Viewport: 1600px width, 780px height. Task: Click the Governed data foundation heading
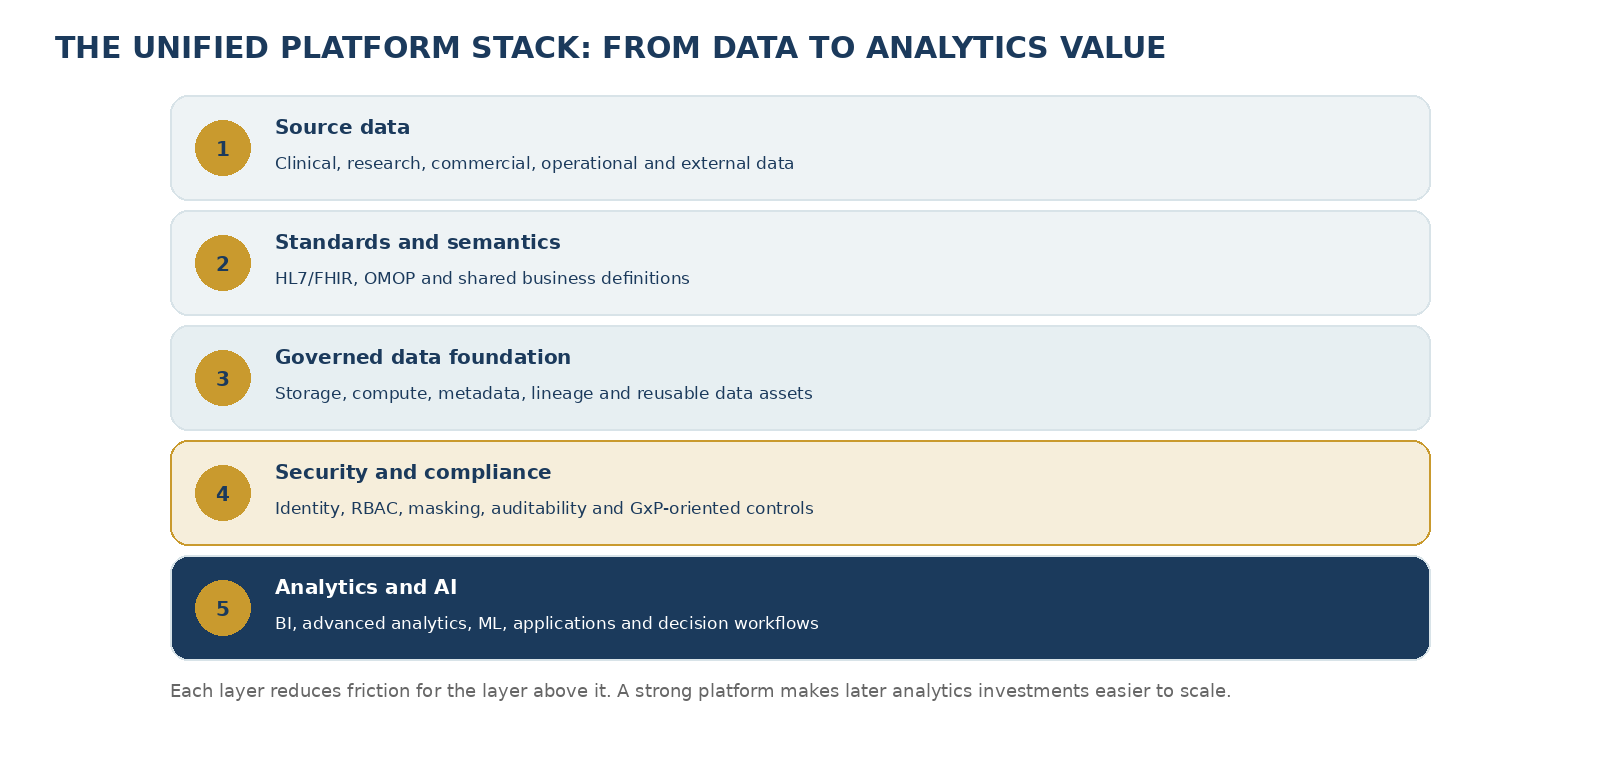pos(423,358)
